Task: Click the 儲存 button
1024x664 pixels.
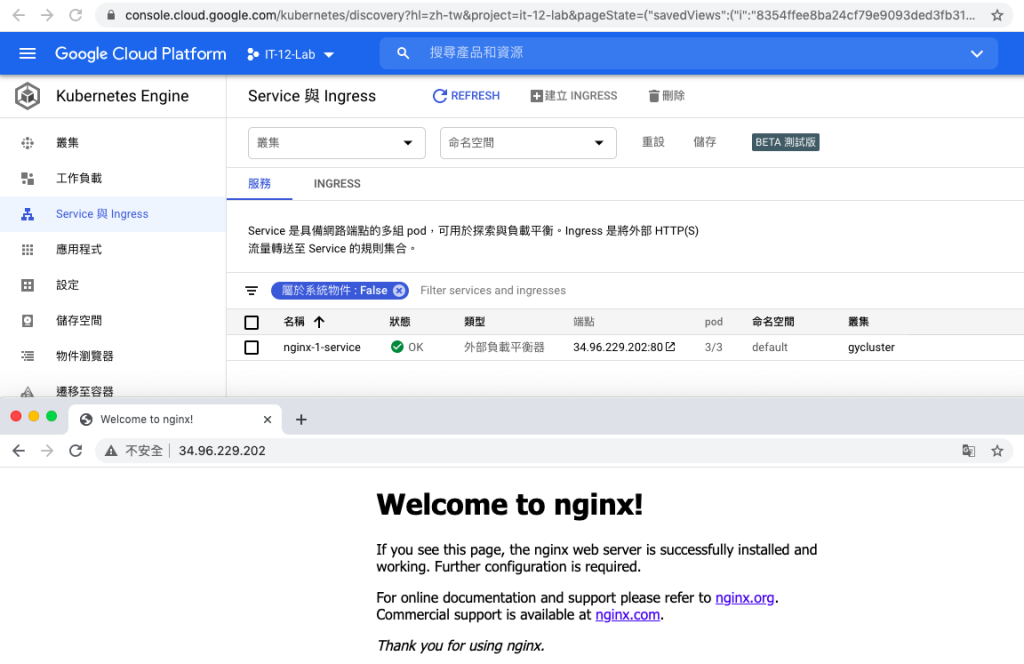Action: 705,142
